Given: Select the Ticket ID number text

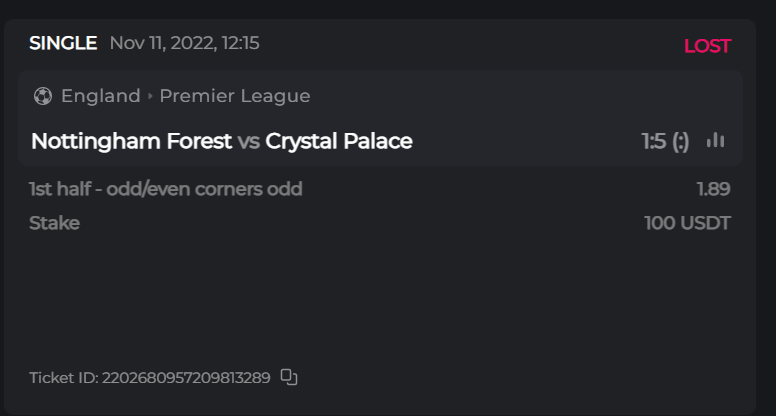Looking at the screenshot, I should [186, 378].
